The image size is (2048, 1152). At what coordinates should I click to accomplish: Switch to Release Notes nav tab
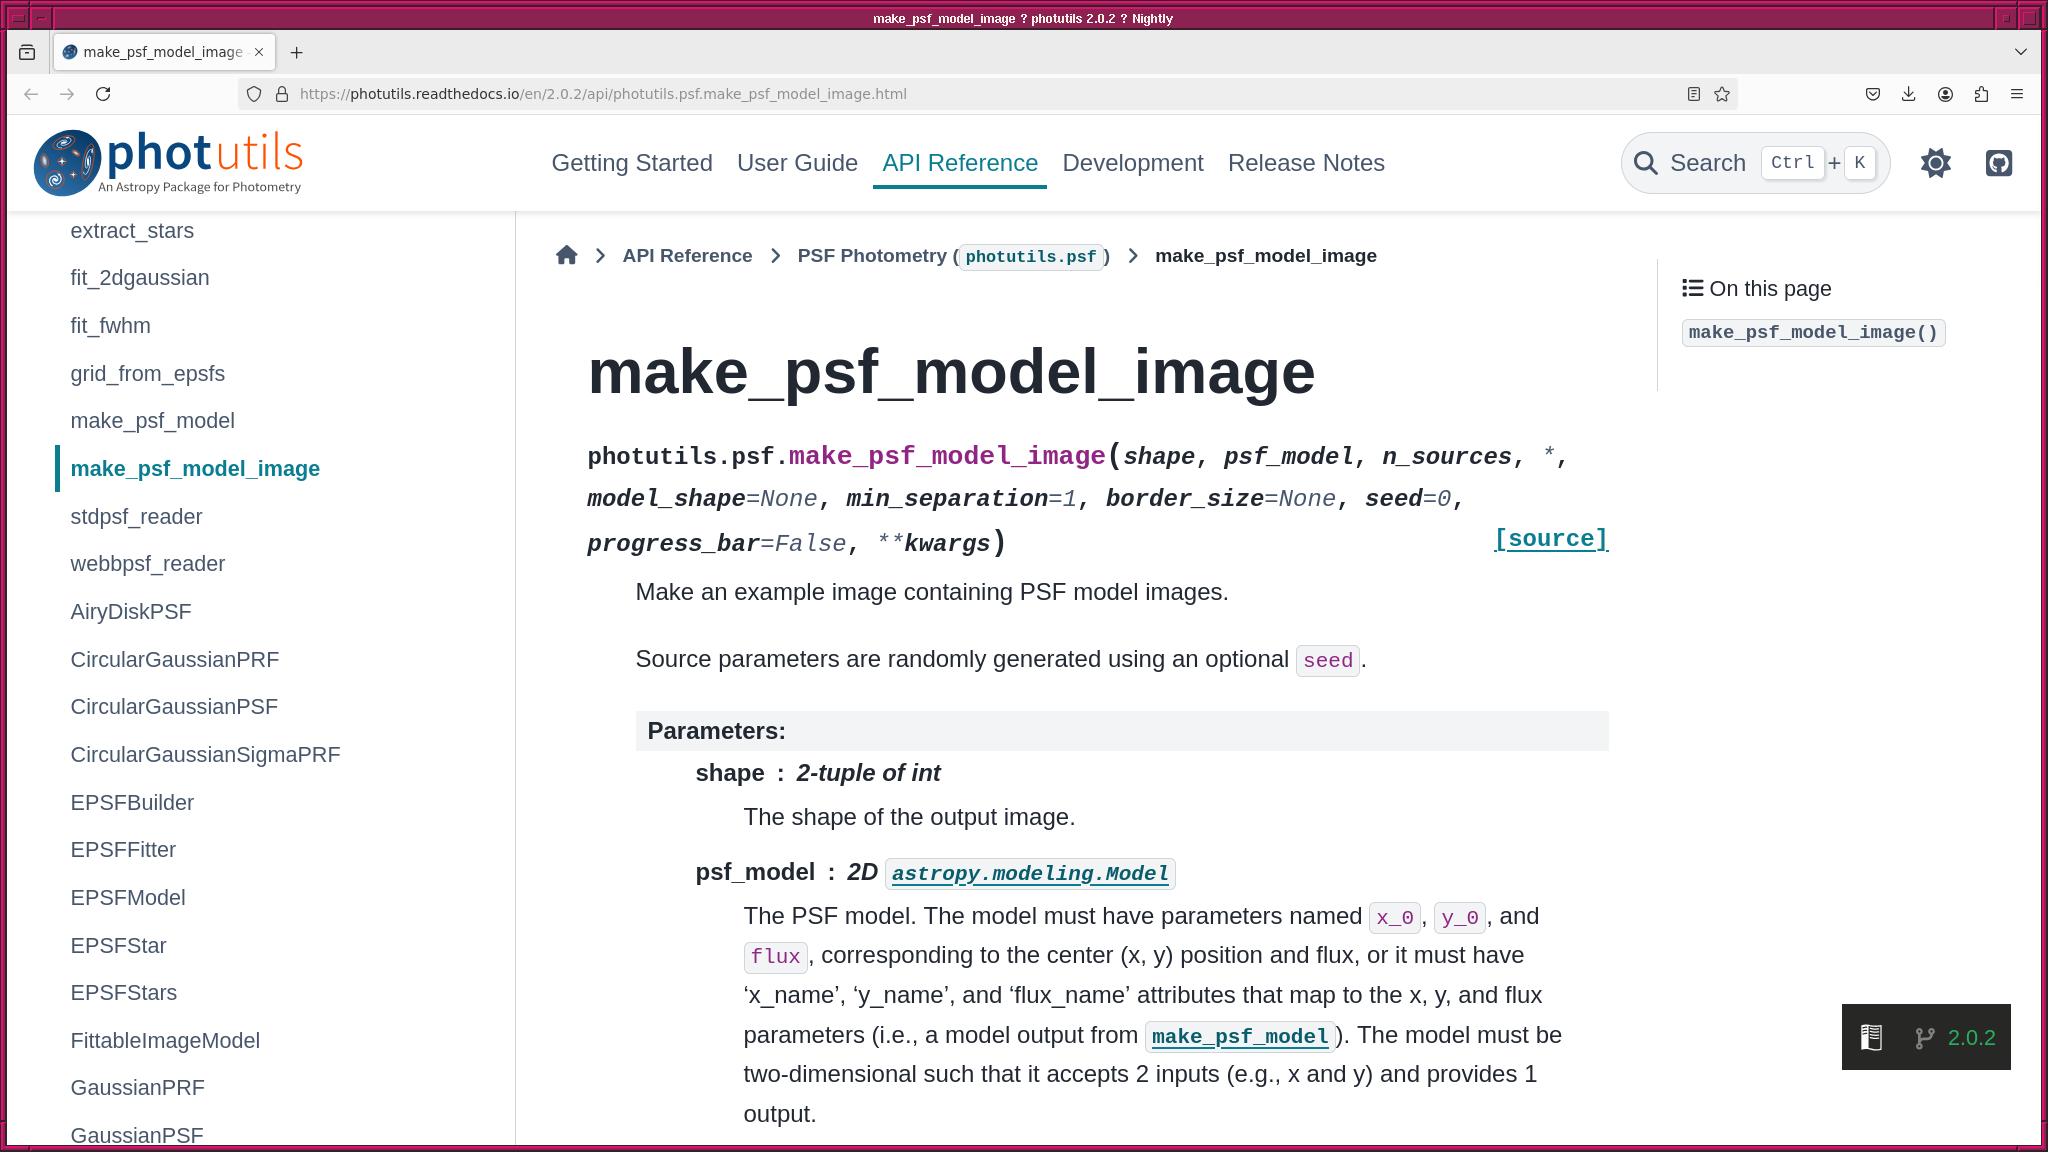pos(1305,163)
